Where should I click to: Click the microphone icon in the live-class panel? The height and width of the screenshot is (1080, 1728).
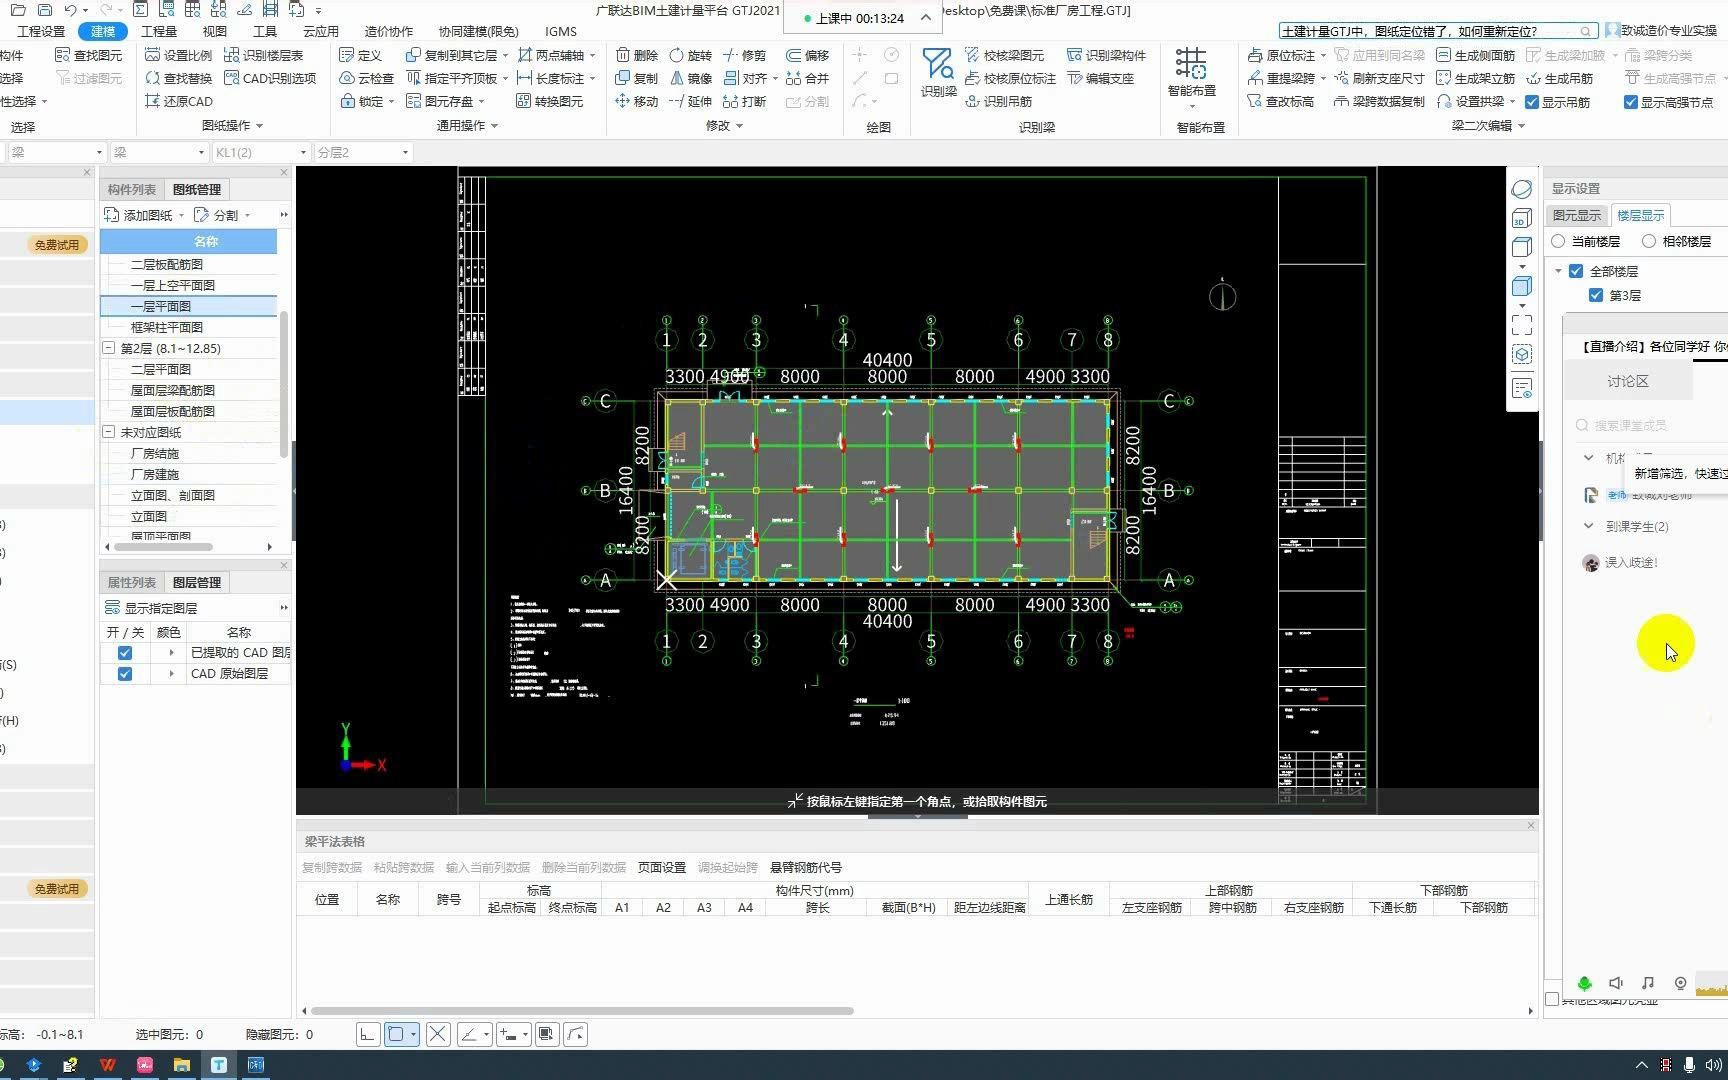coord(1584,983)
